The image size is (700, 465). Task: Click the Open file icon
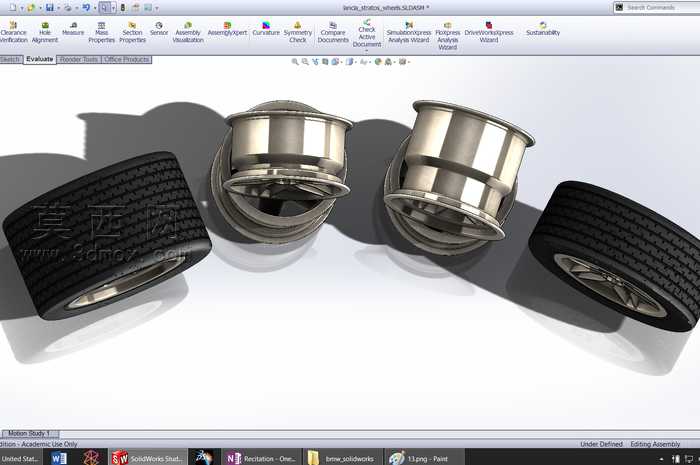(31, 8)
